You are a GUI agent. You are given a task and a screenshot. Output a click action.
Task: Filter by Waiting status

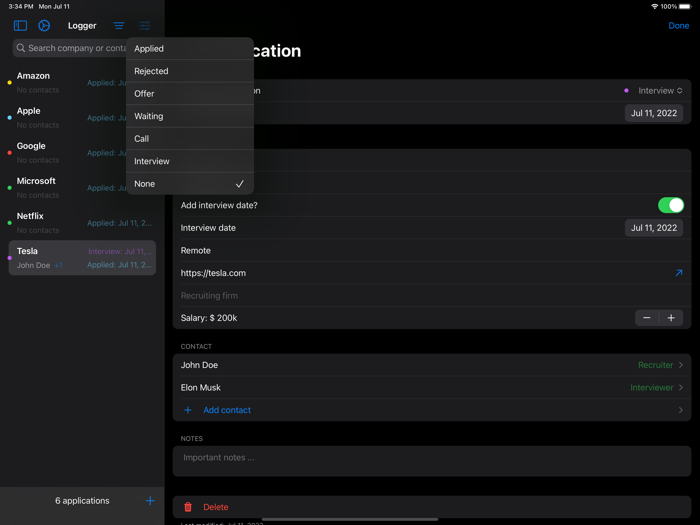tap(190, 116)
